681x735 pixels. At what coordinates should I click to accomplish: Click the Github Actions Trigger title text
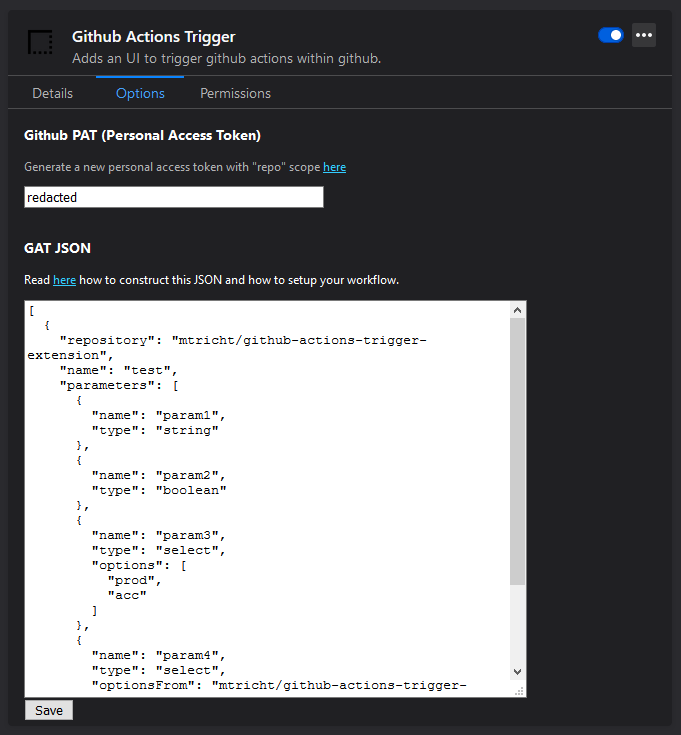pyautogui.click(x=154, y=37)
